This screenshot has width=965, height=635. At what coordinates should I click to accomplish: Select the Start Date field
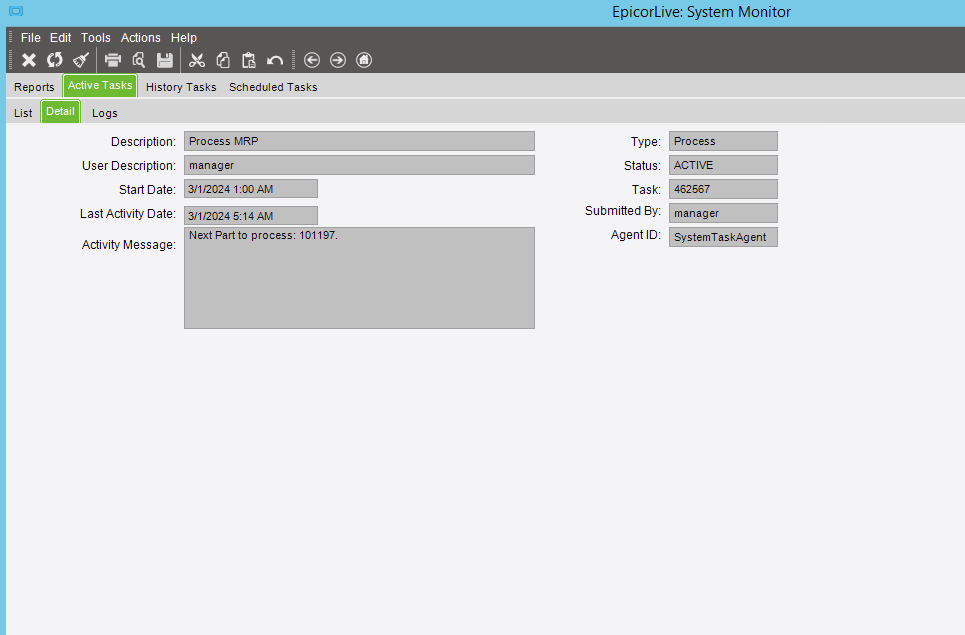249,189
